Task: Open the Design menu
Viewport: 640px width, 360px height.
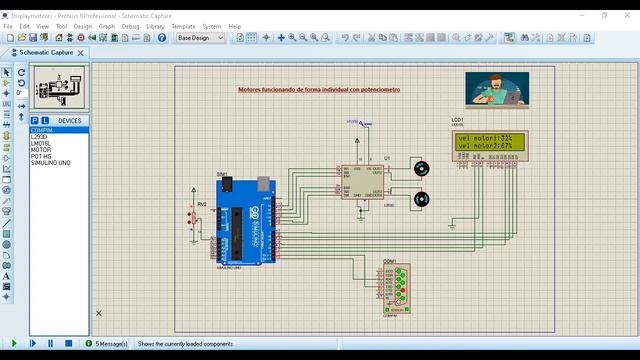Action: [x=83, y=27]
